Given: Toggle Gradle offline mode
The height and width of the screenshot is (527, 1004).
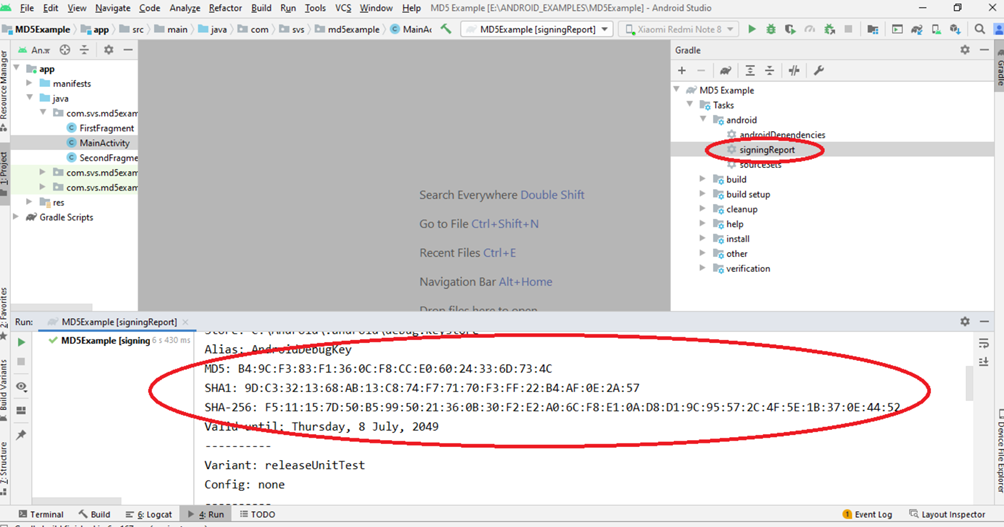Looking at the screenshot, I should (x=794, y=71).
